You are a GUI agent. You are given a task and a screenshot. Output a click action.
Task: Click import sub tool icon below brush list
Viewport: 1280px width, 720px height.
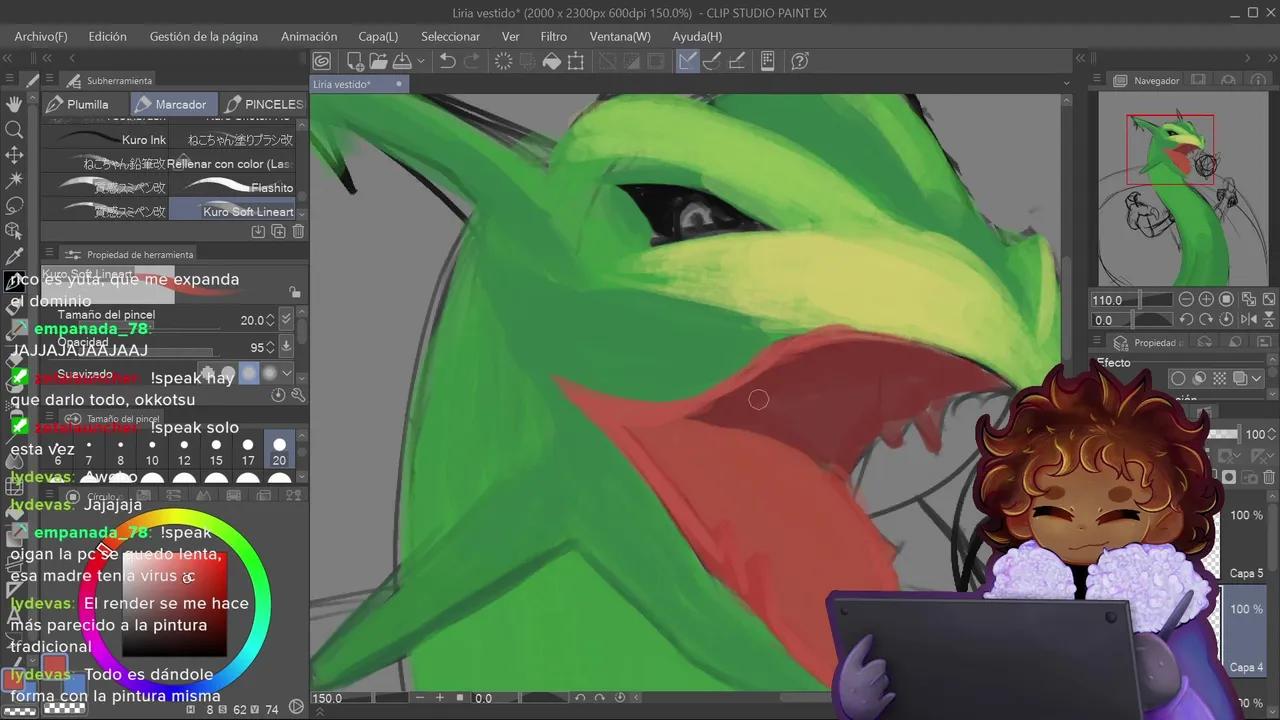tap(258, 232)
